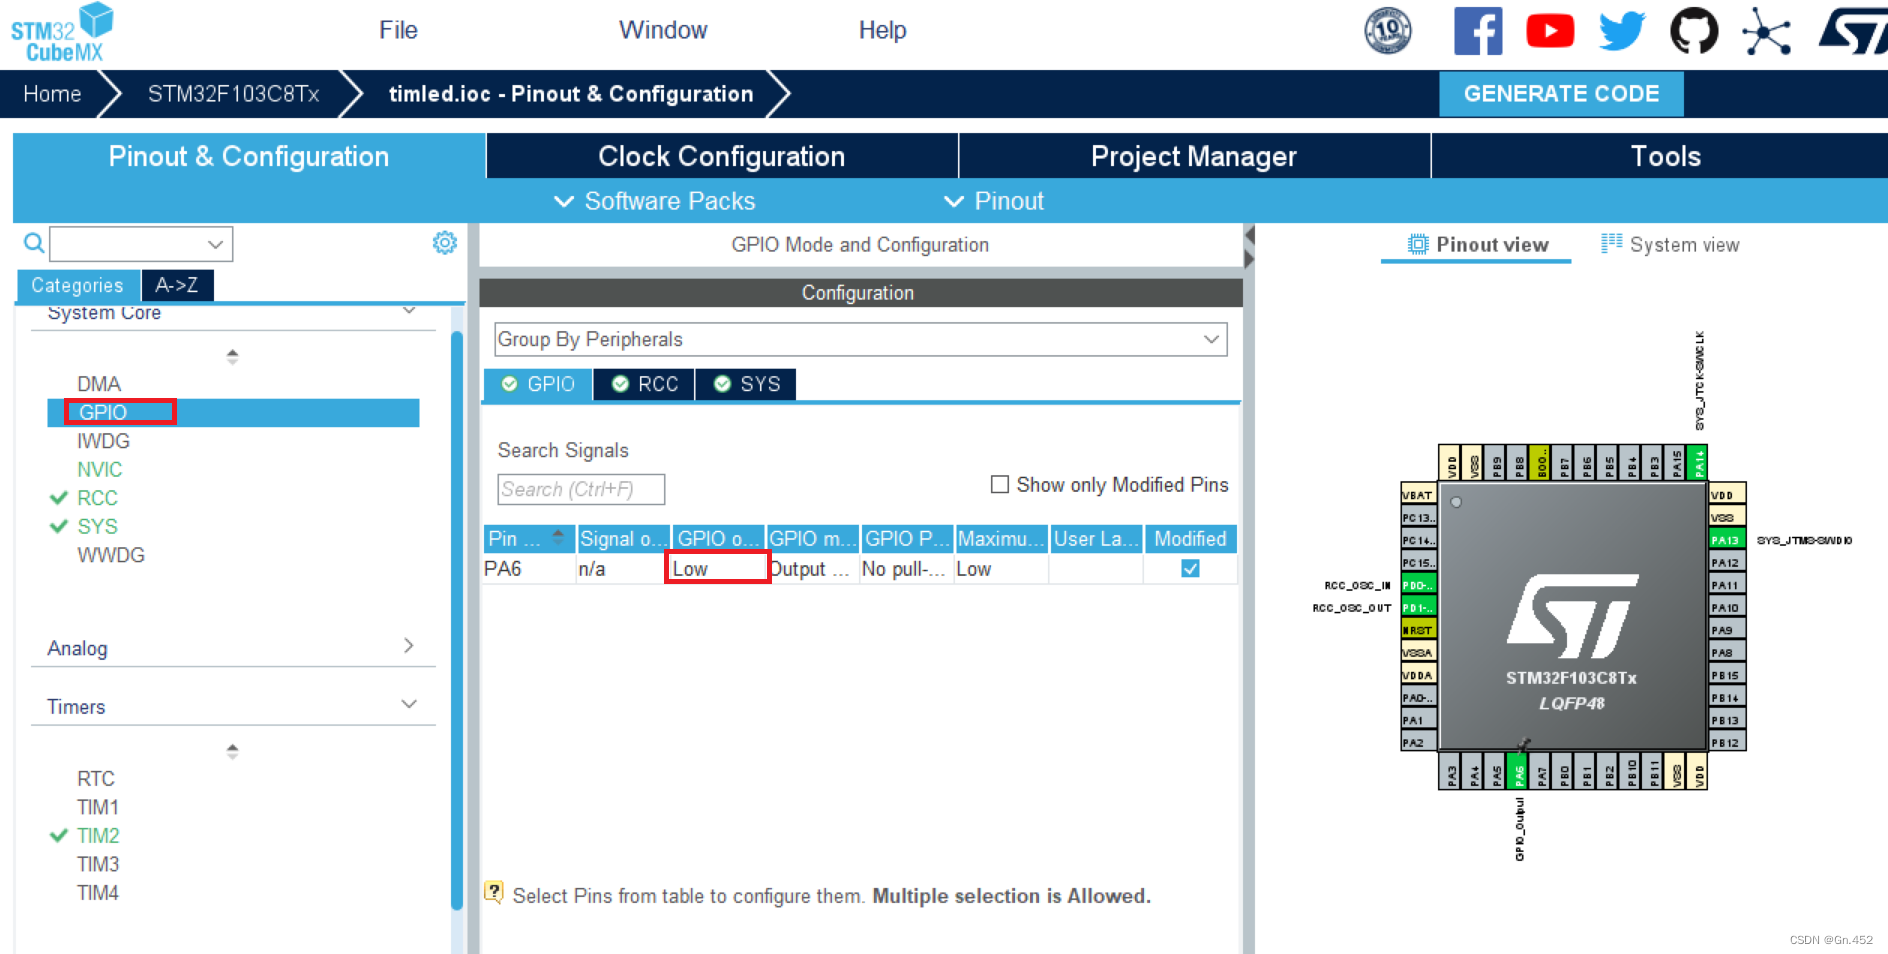Select NVIC in System Core list
The height and width of the screenshot is (954, 1888).
[x=100, y=469]
